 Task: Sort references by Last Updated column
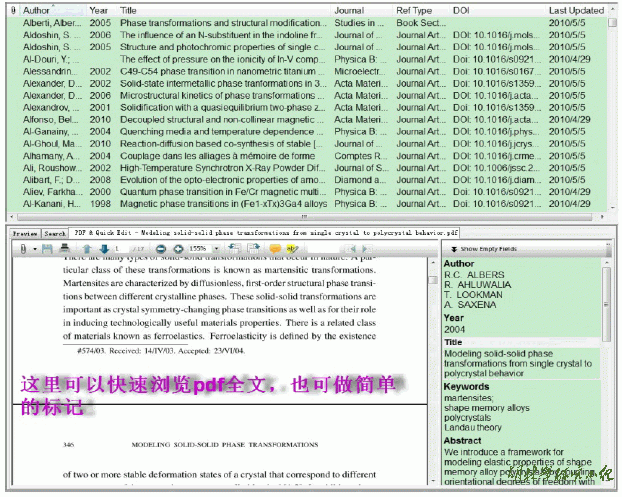[x=575, y=10]
